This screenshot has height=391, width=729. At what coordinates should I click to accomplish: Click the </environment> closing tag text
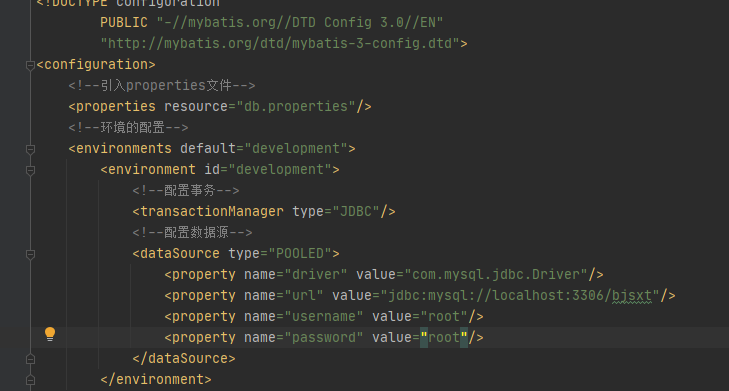coord(156,379)
